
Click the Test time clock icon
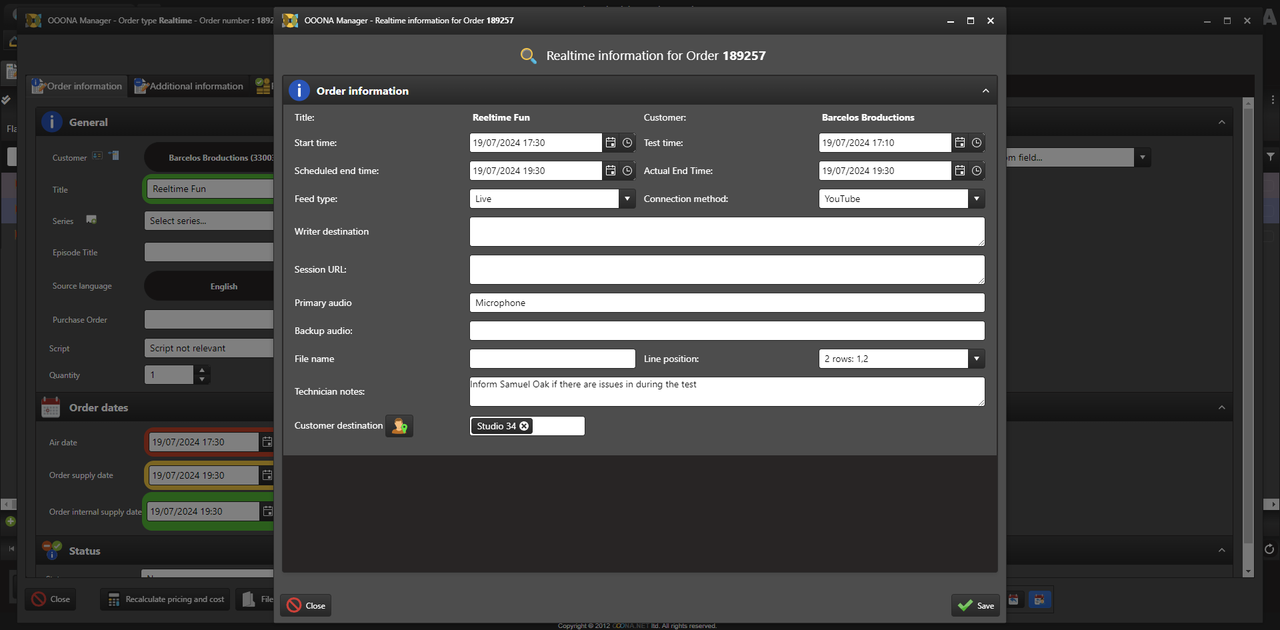tap(976, 143)
